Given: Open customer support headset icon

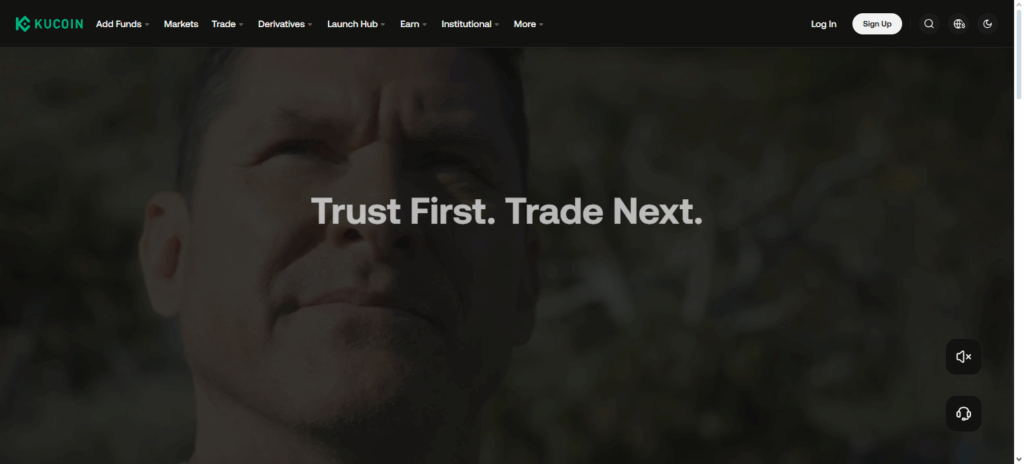Looking at the screenshot, I should [x=963, y=414].
